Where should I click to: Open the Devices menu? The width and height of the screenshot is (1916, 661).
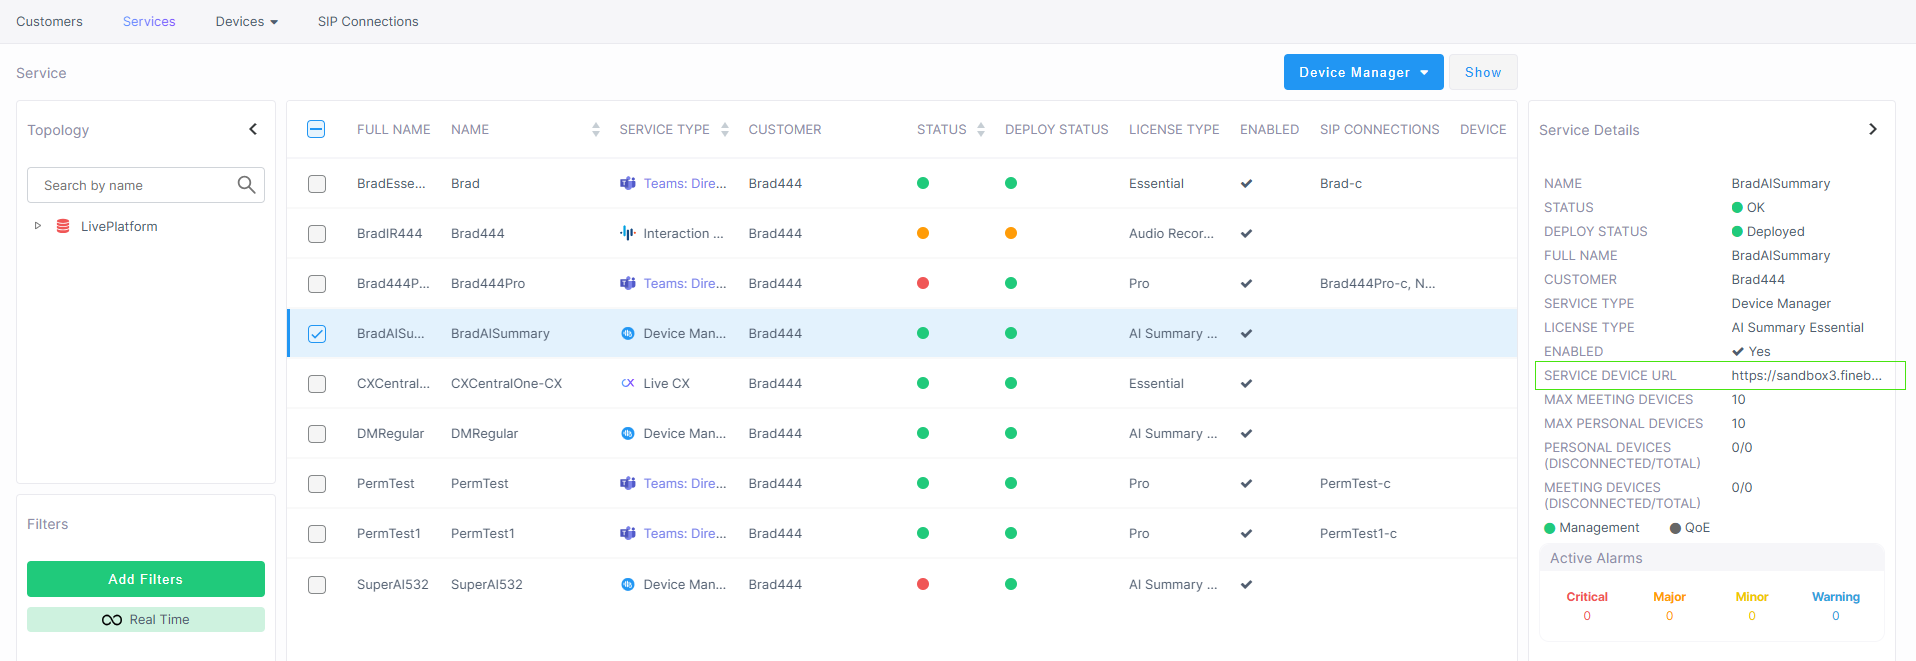click(x=246, y=21)
